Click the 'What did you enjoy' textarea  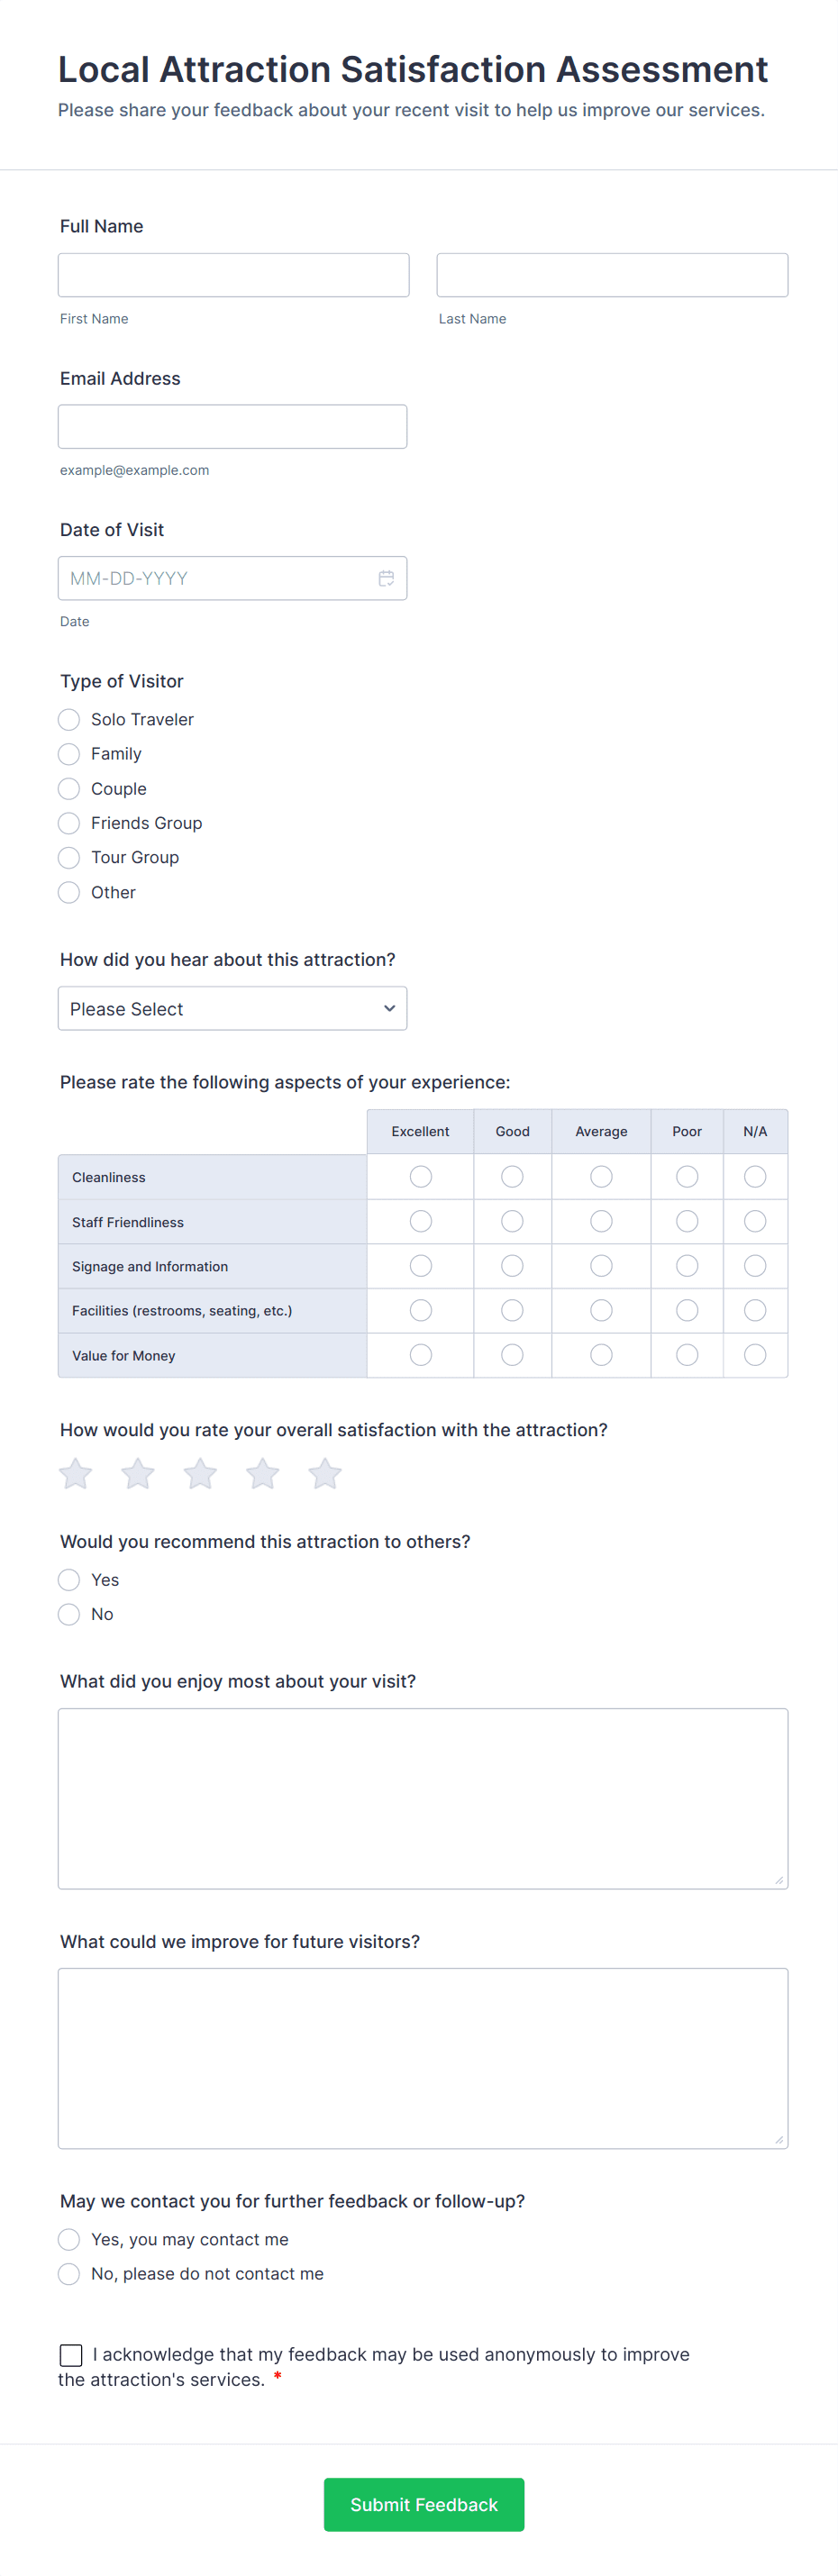click(423, 1798)
